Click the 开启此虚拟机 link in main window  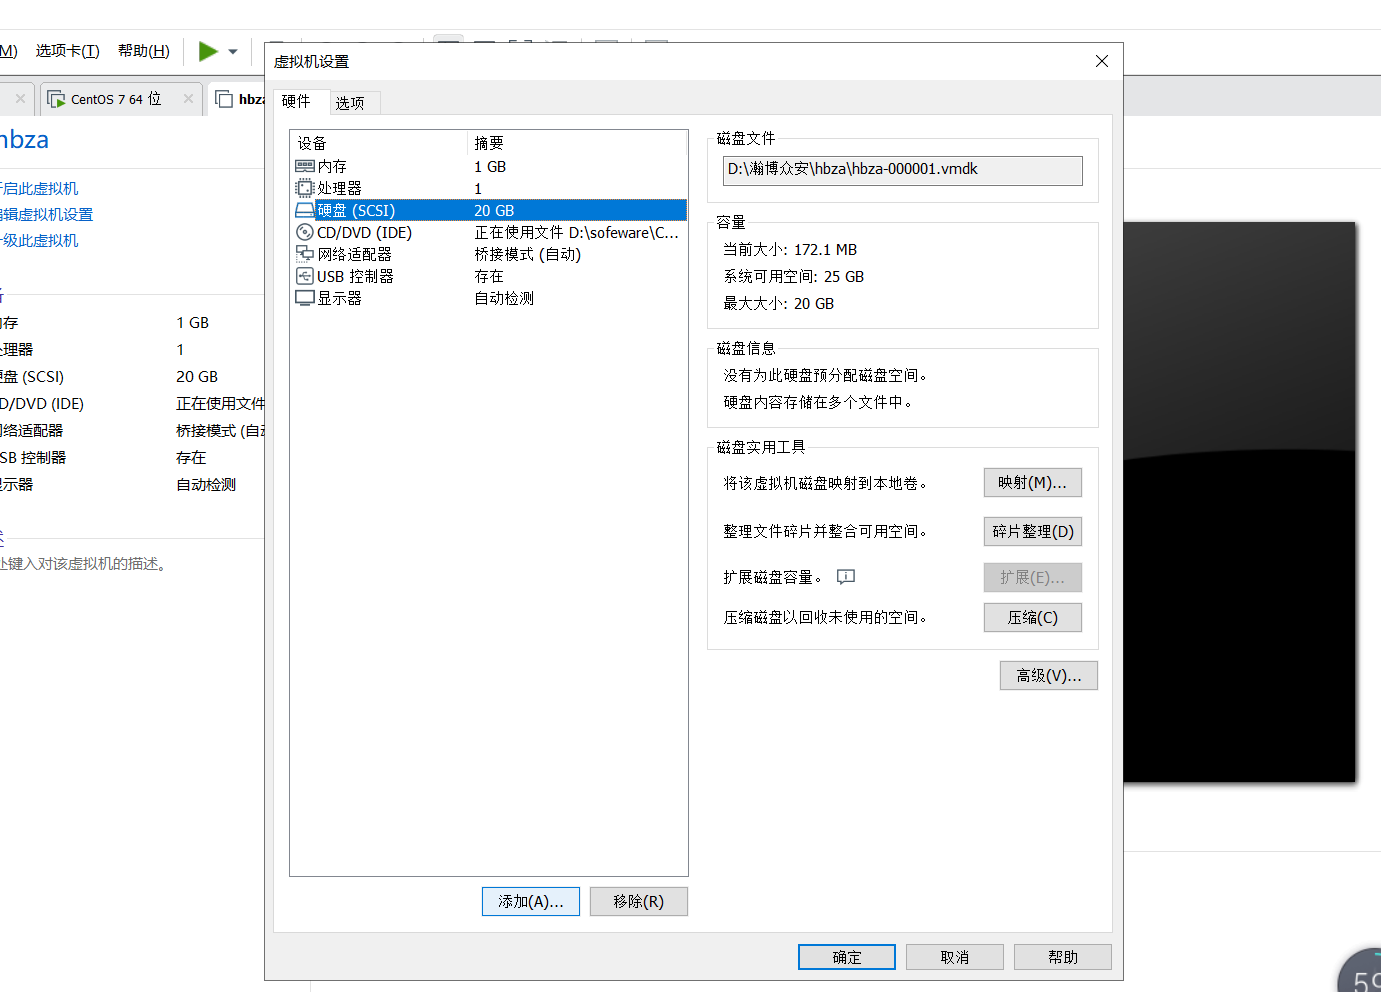point(39,188)
